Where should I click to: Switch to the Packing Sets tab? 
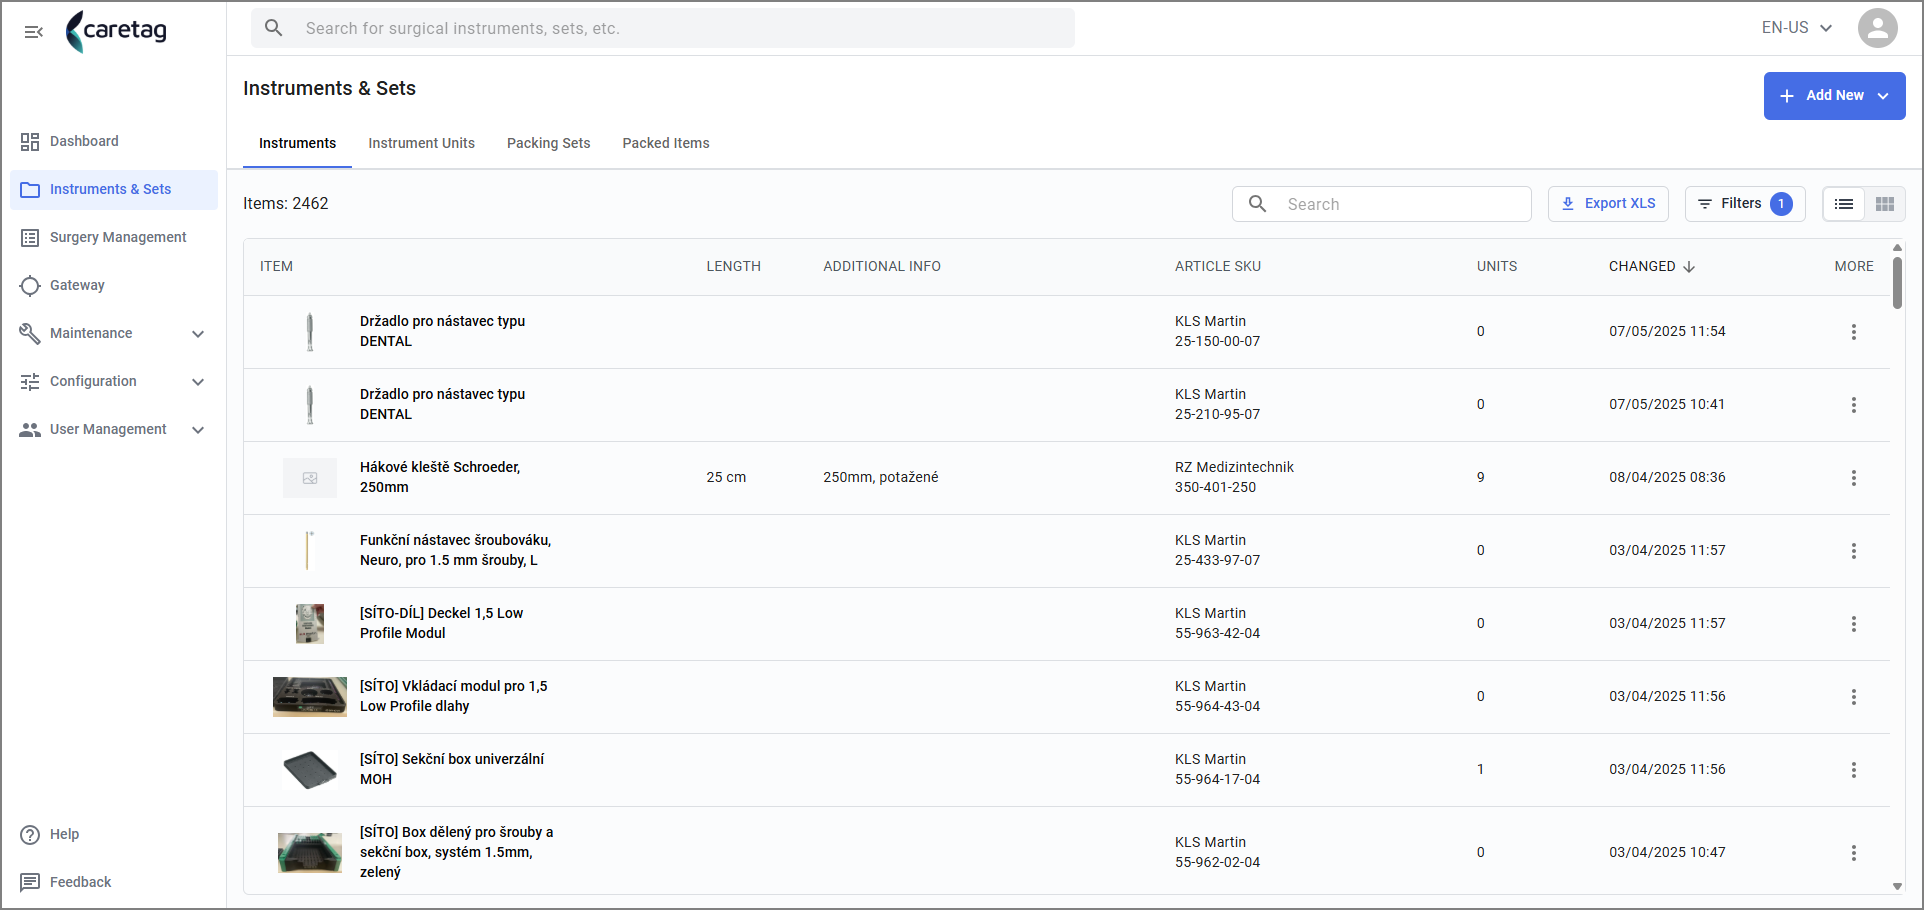[x=548, y=143]
